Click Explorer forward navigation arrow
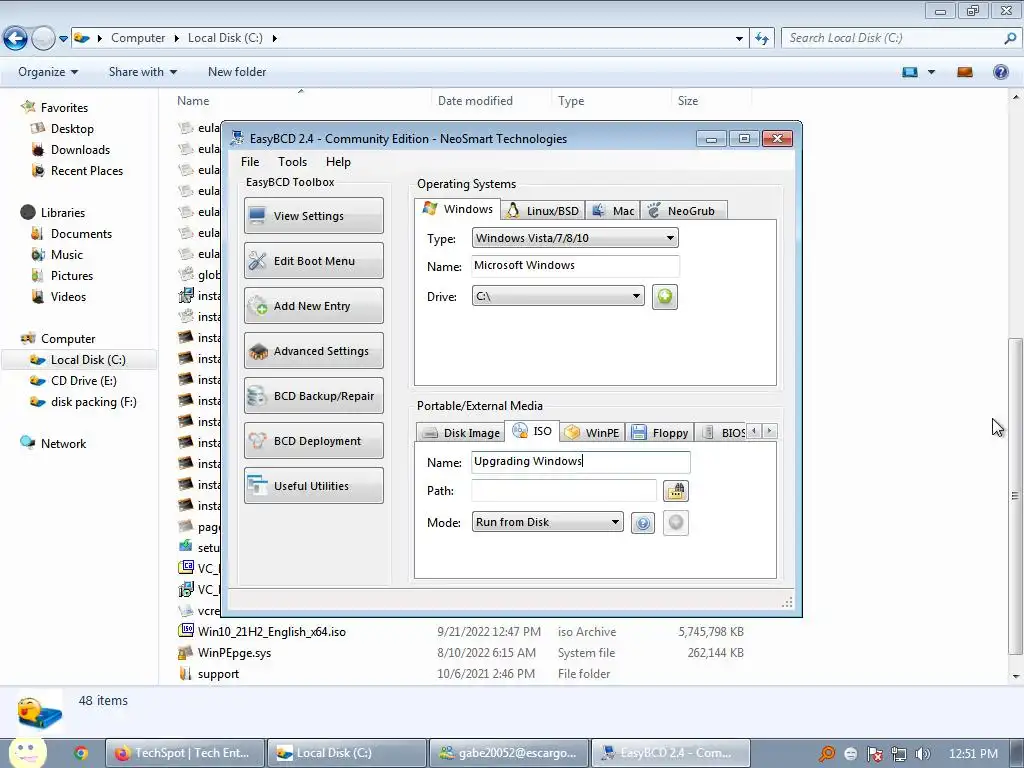The image size is (1024, 768). point(43,39)
